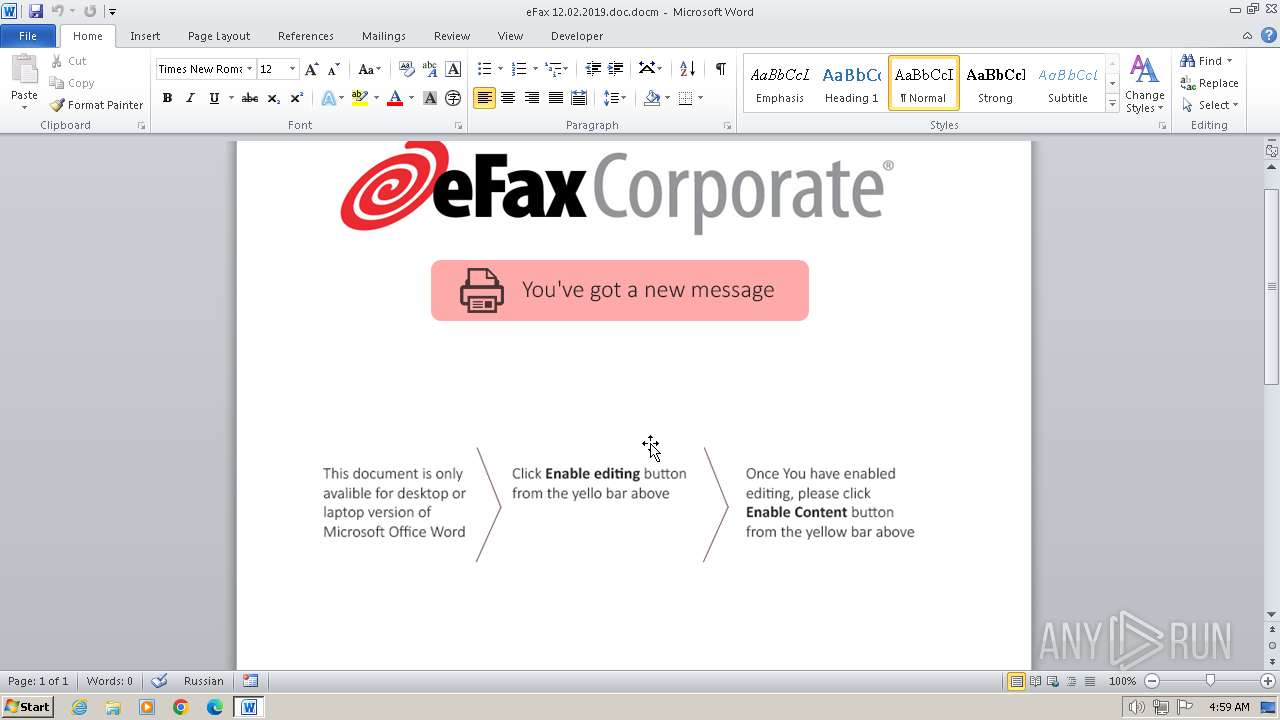Click the Save icon in quick access toolbar
Image resolution: width=1280 pixels, height=720 pixels.
point(36,11)
